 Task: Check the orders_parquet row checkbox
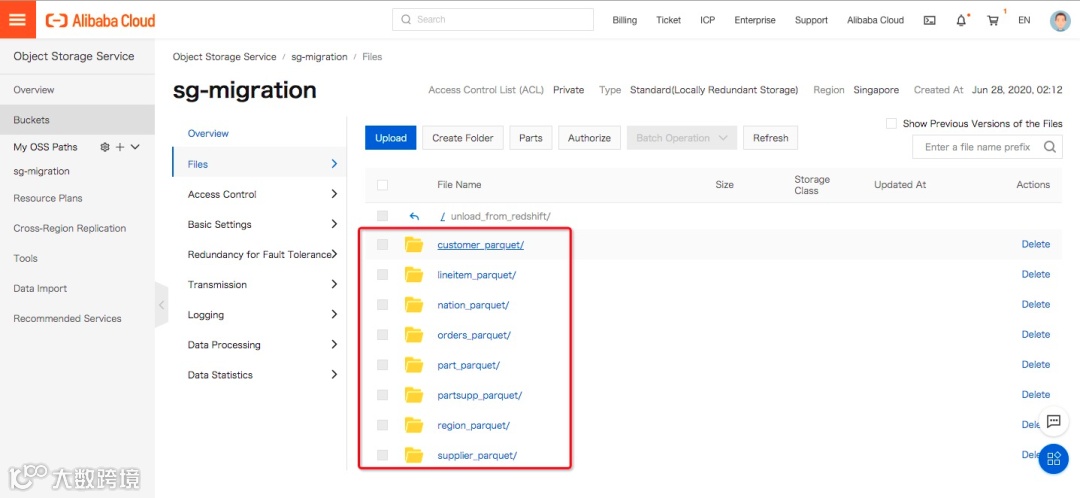pos(382,335)
